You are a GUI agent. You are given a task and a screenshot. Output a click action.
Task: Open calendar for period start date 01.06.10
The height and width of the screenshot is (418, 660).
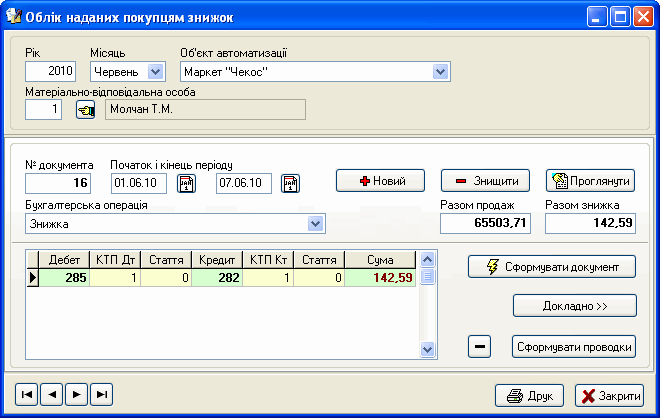(186, 184)
